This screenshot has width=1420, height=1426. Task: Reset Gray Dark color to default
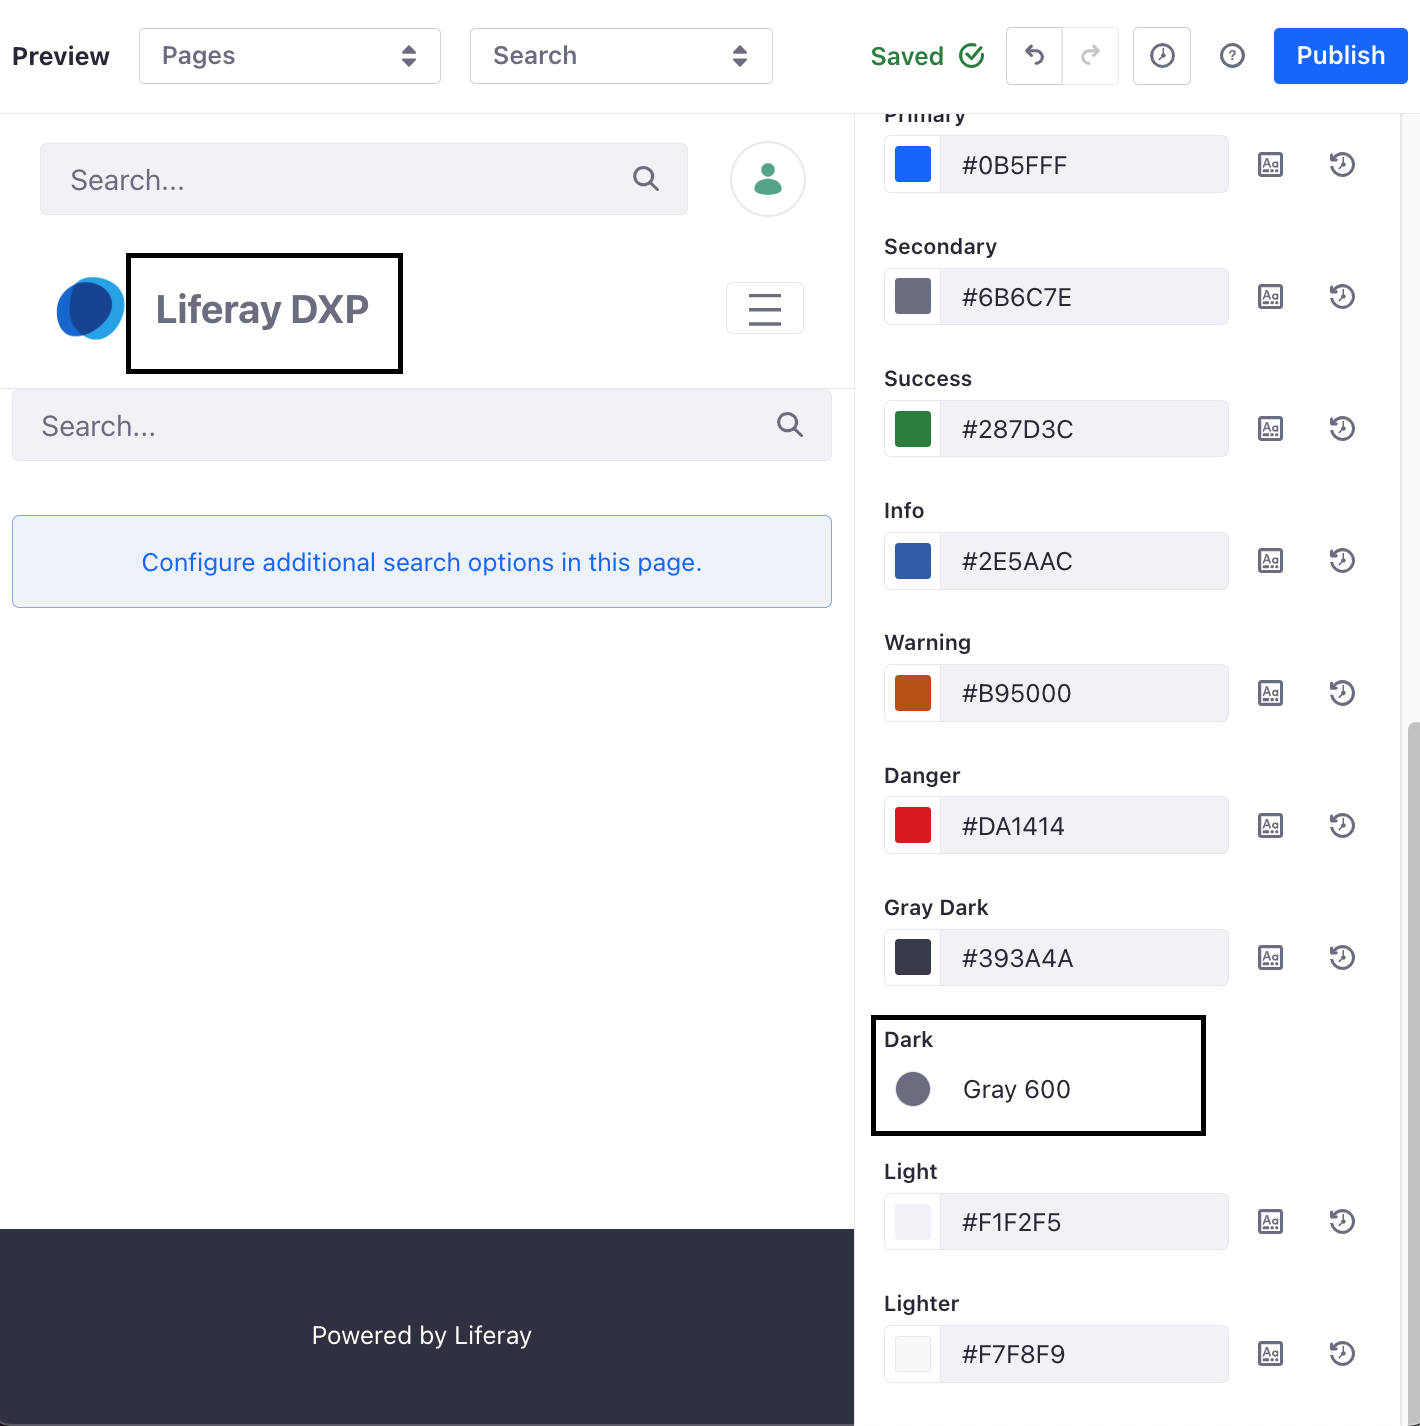coord(1342,957)
